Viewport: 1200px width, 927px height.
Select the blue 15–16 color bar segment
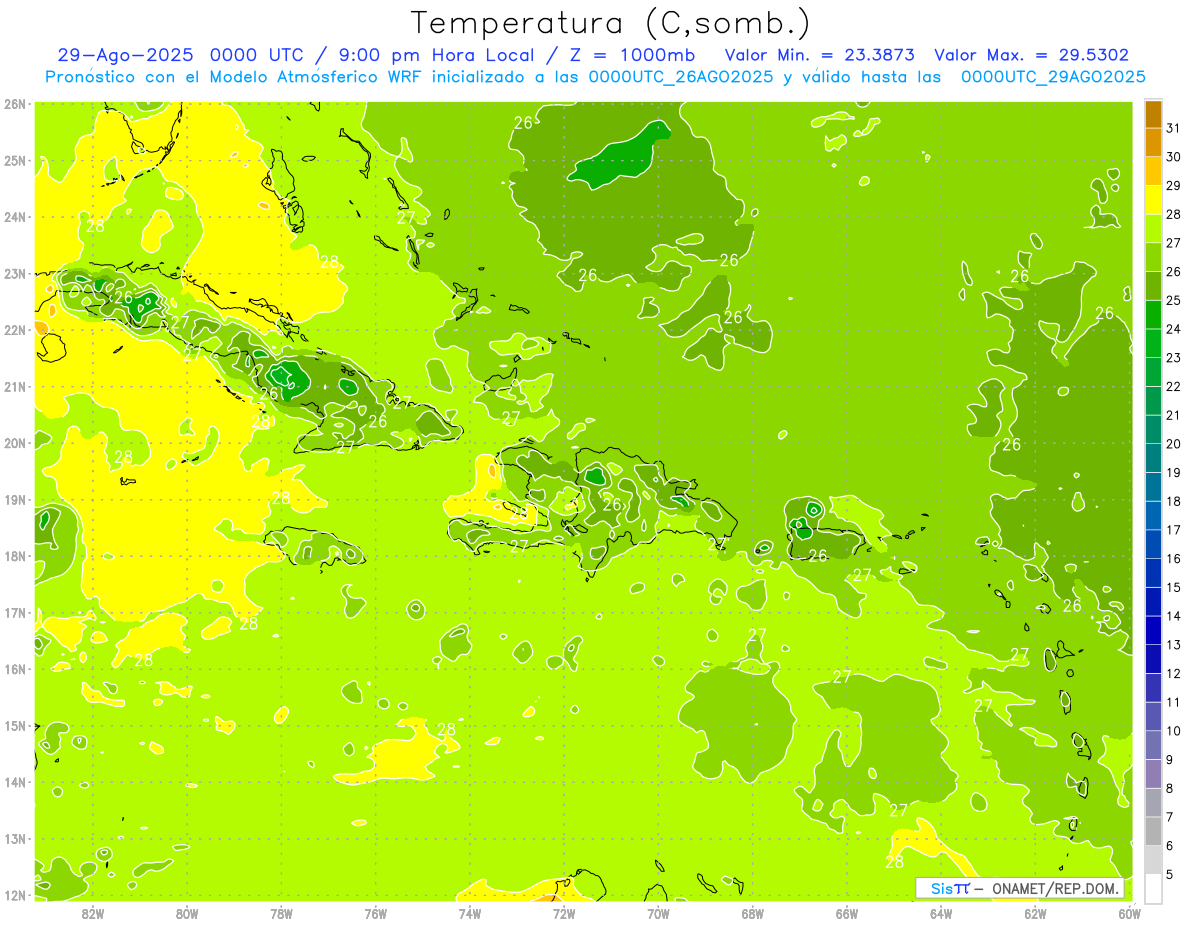(1153, 573)
